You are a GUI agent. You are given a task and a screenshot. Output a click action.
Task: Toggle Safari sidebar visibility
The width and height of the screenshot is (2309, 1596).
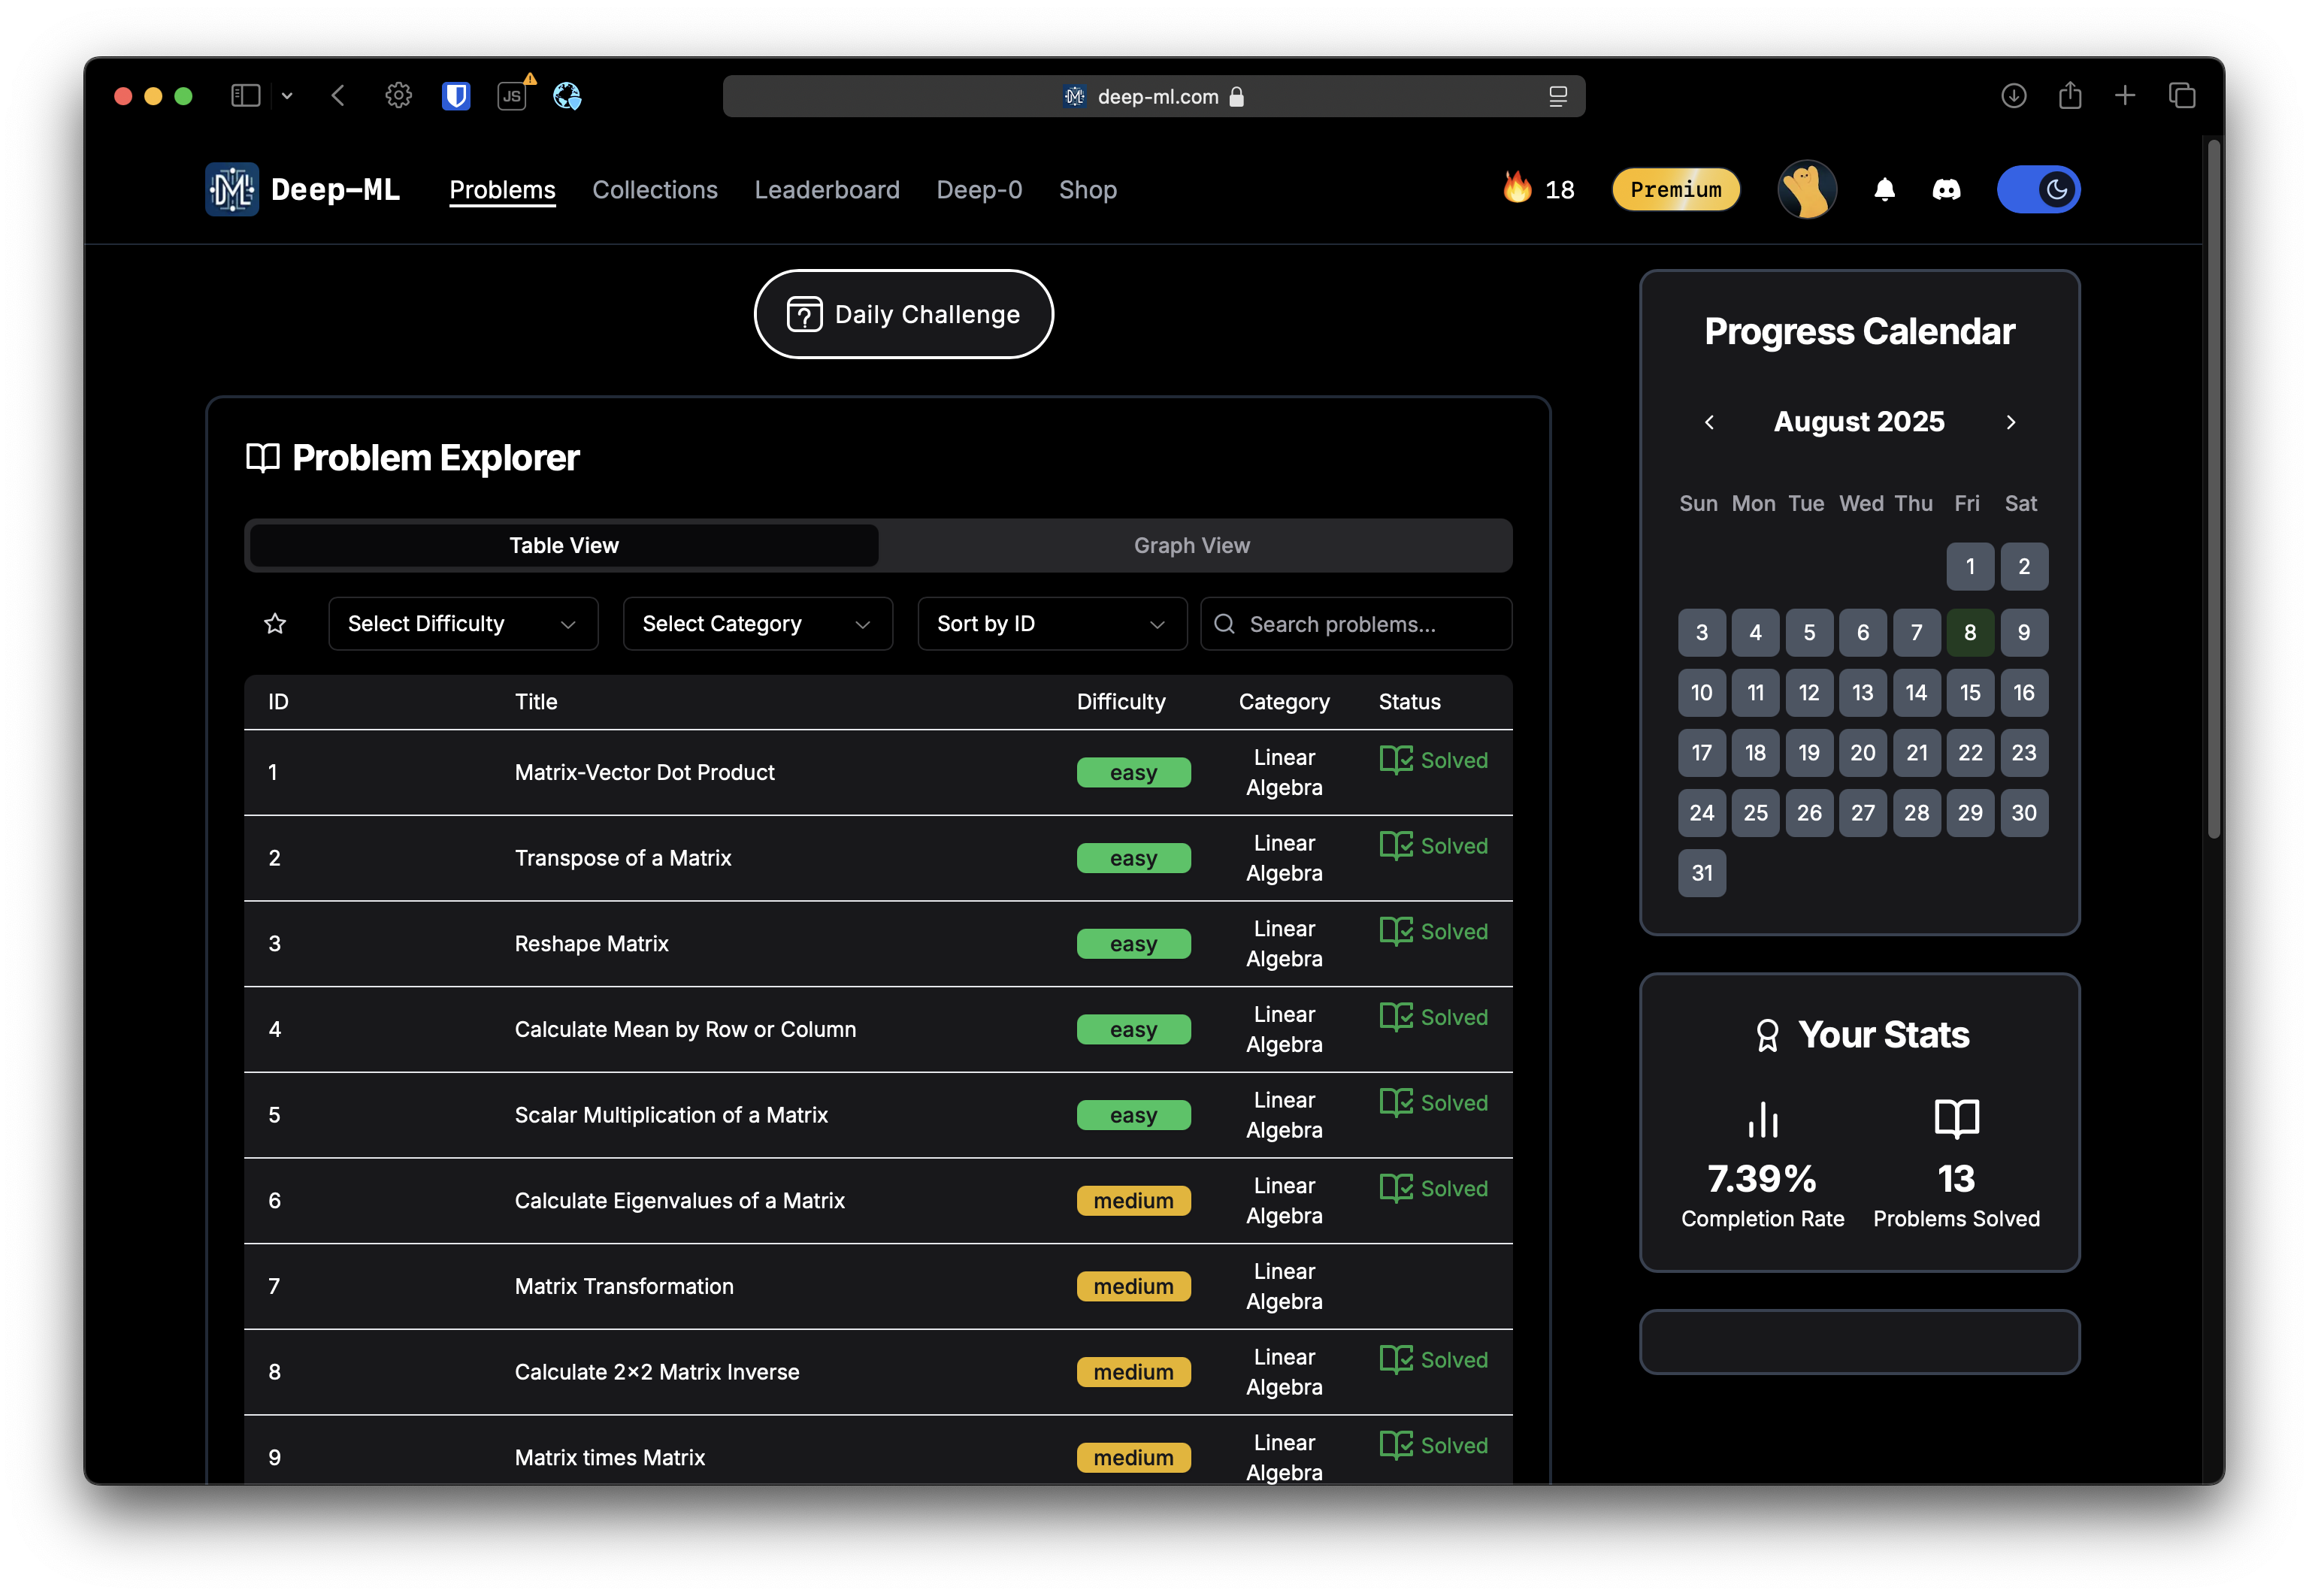[x=245, y=96]
